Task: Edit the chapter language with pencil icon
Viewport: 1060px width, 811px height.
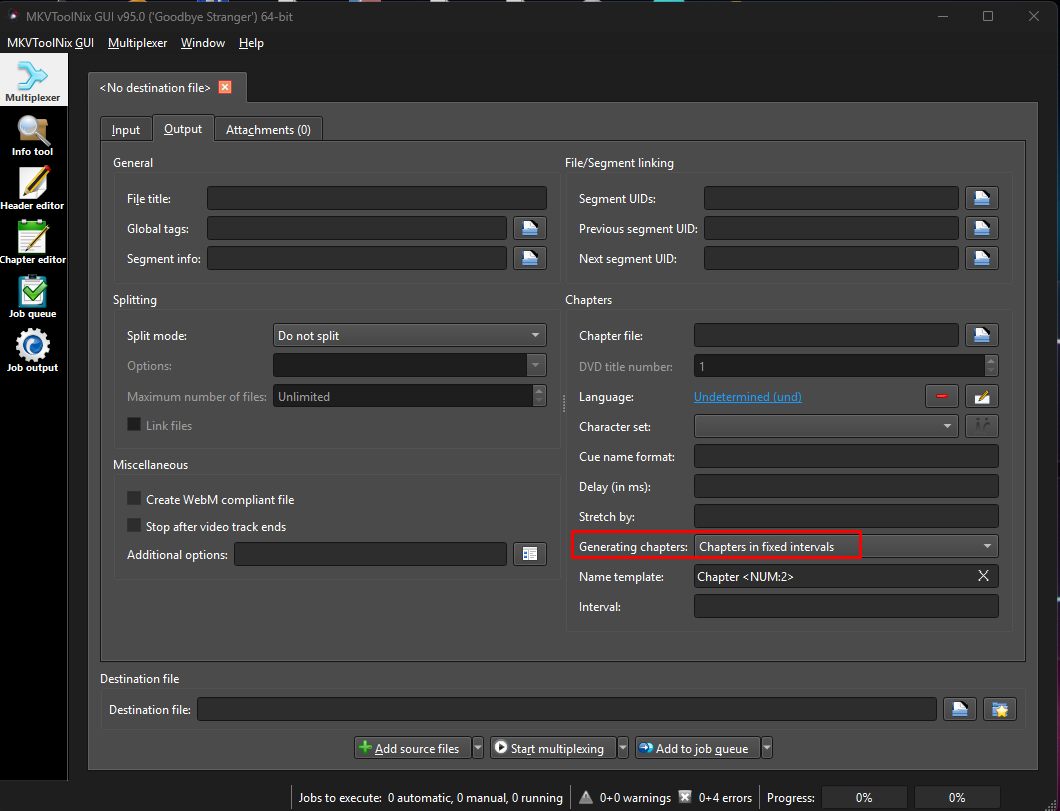Action: (982, 397)
